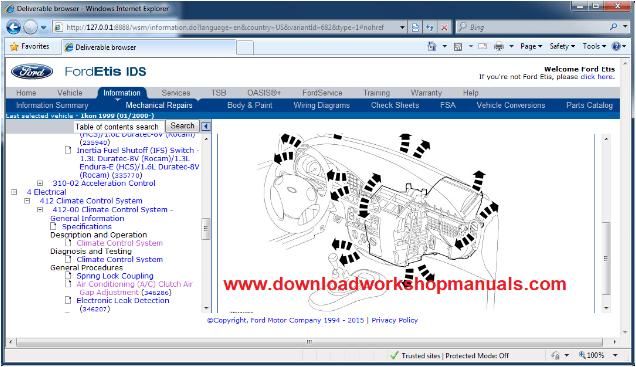Collapse 412 Climate Control System node
This screenshot has width=636, height=367.
point(27,201)
